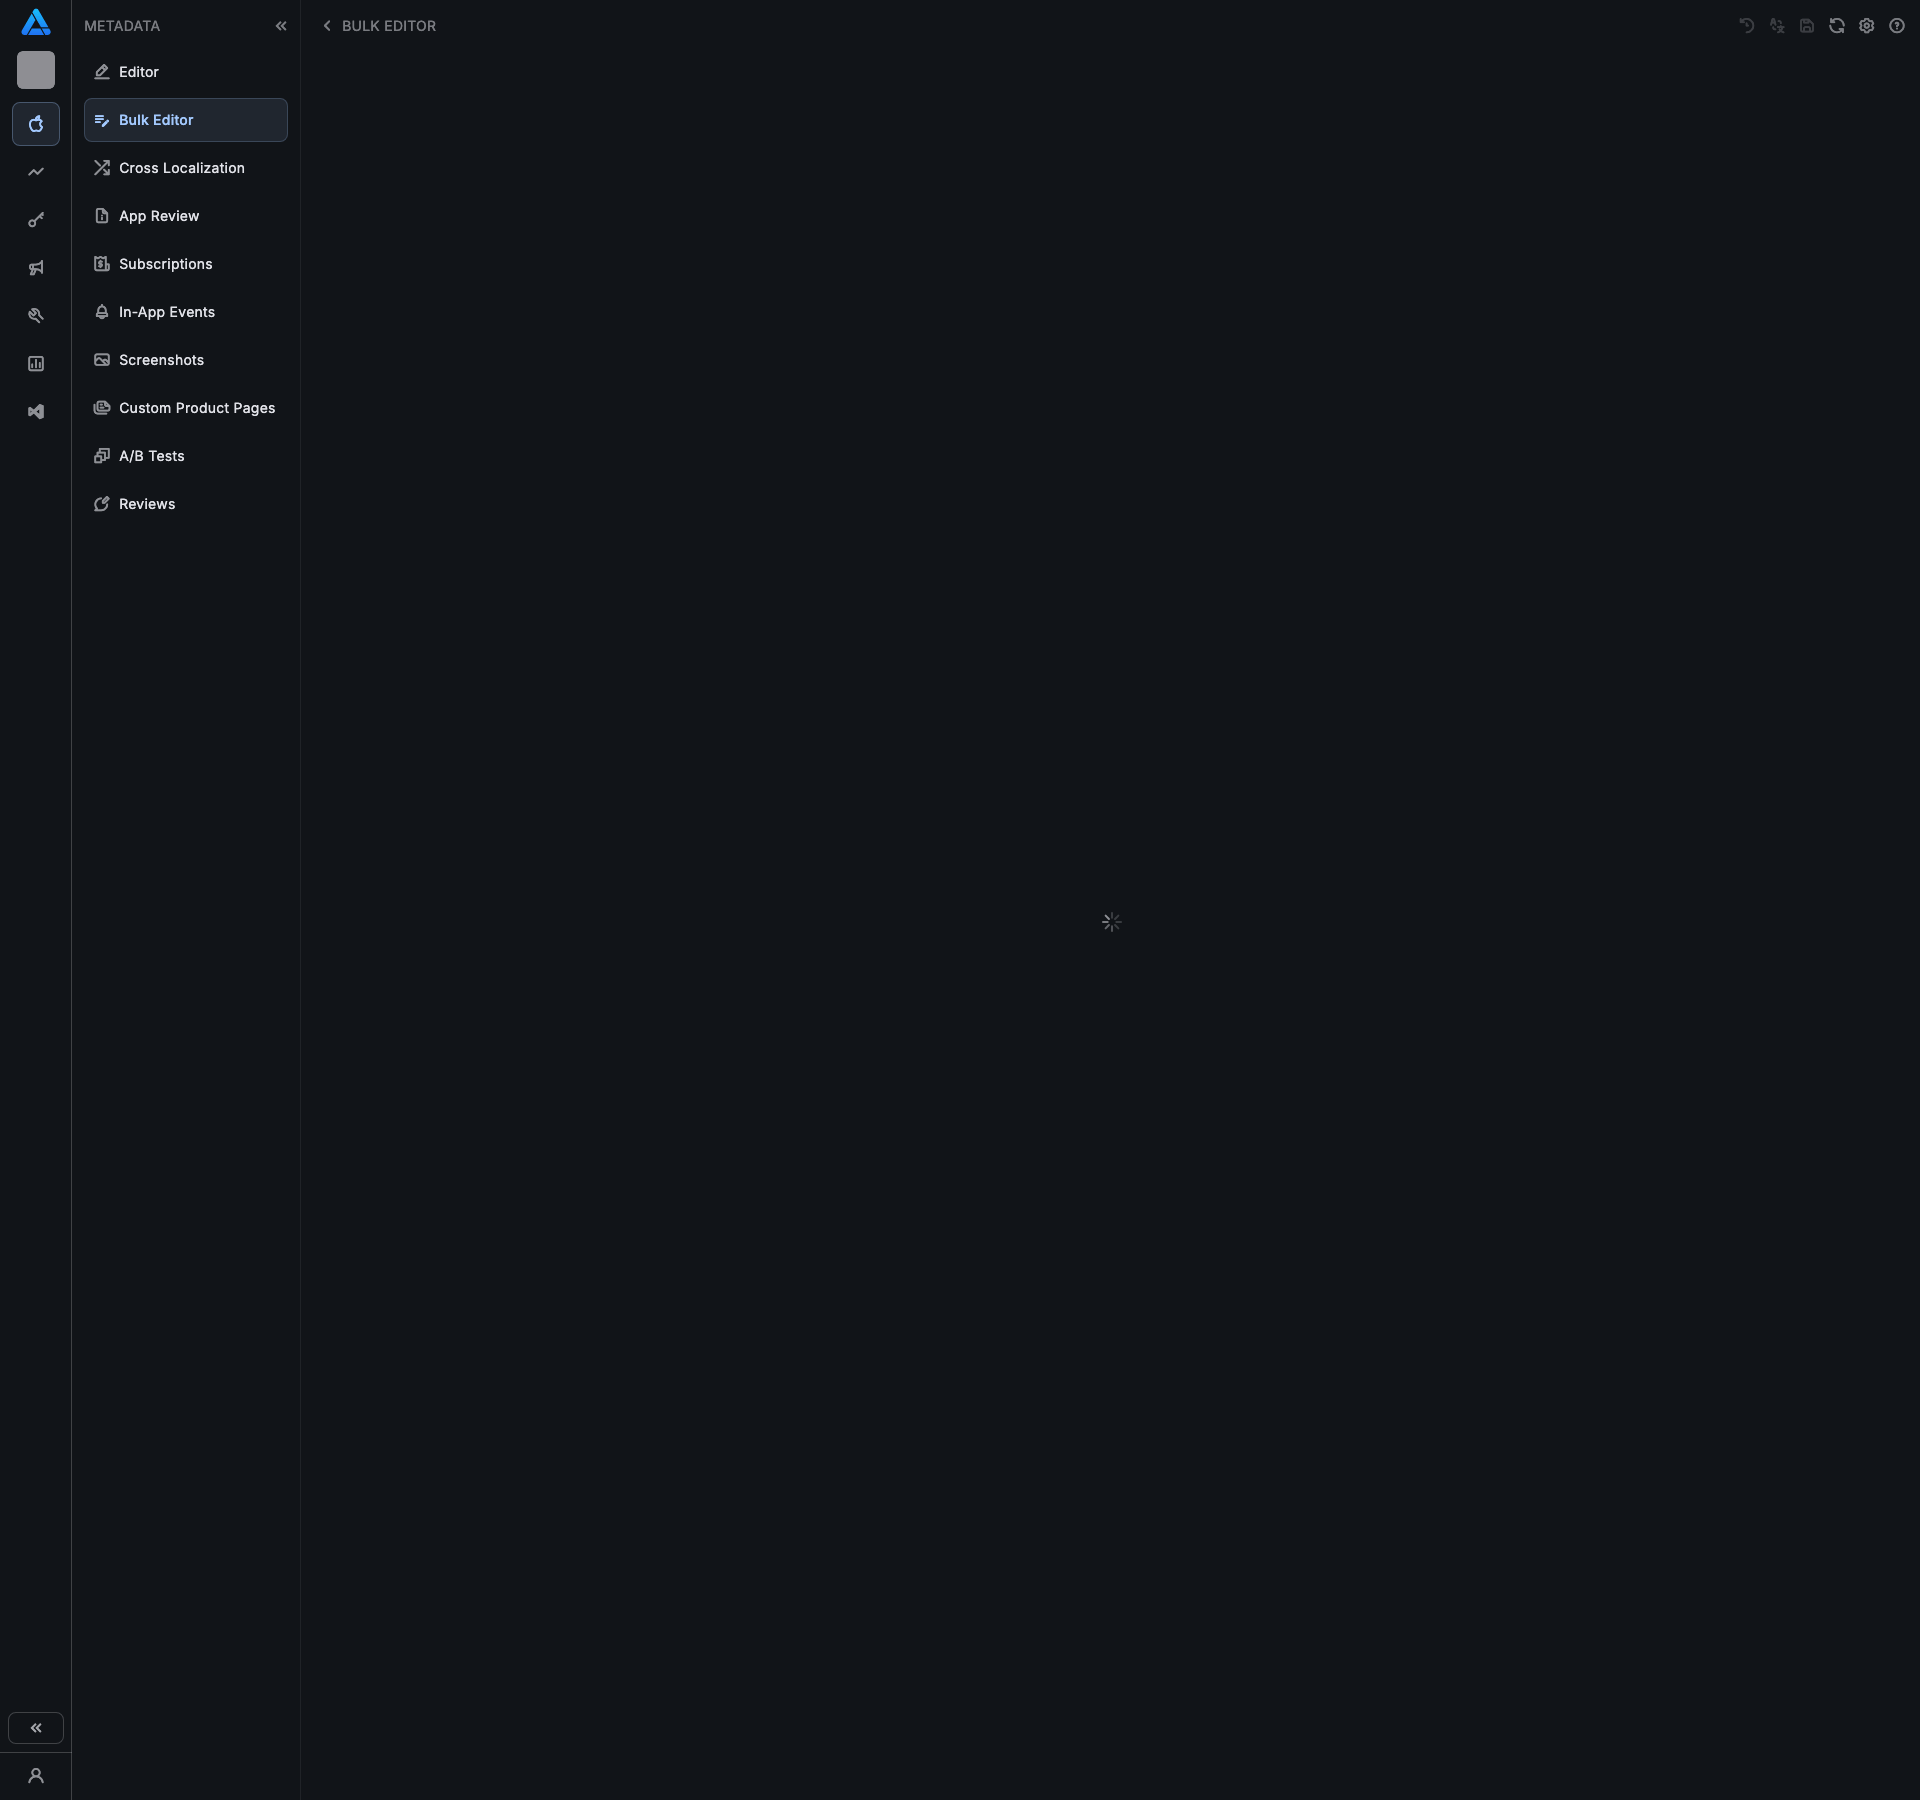
Task: Go to Custom Product Pages
Action: pyautogui.click(x=196, y=408)
